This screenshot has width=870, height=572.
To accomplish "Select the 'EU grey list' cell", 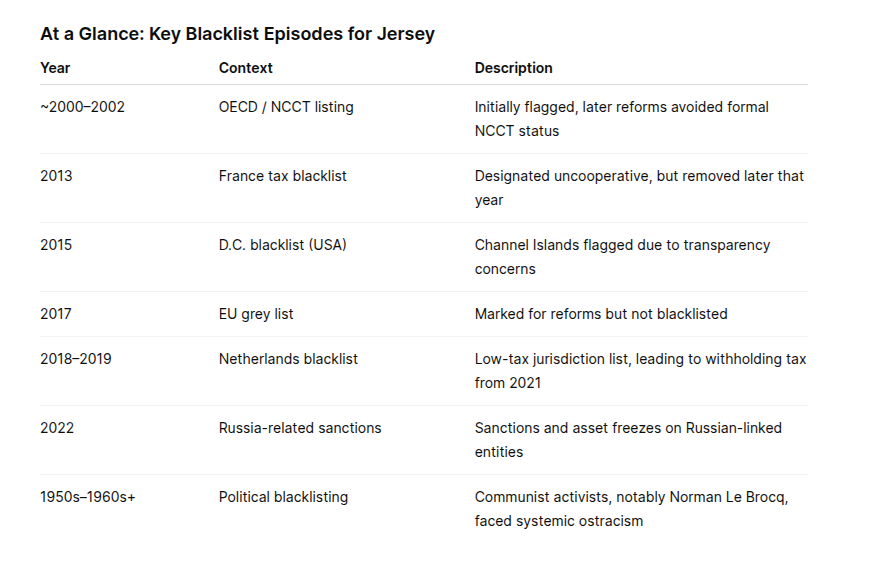I will tap(256, 314).
